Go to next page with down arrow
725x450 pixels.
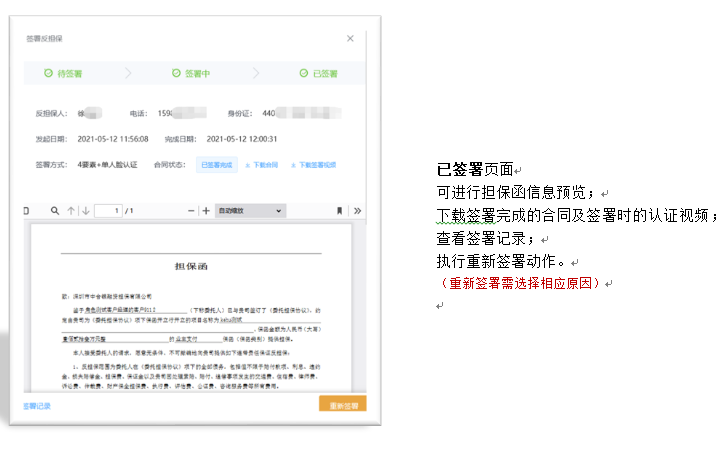[x=86, y=211]
